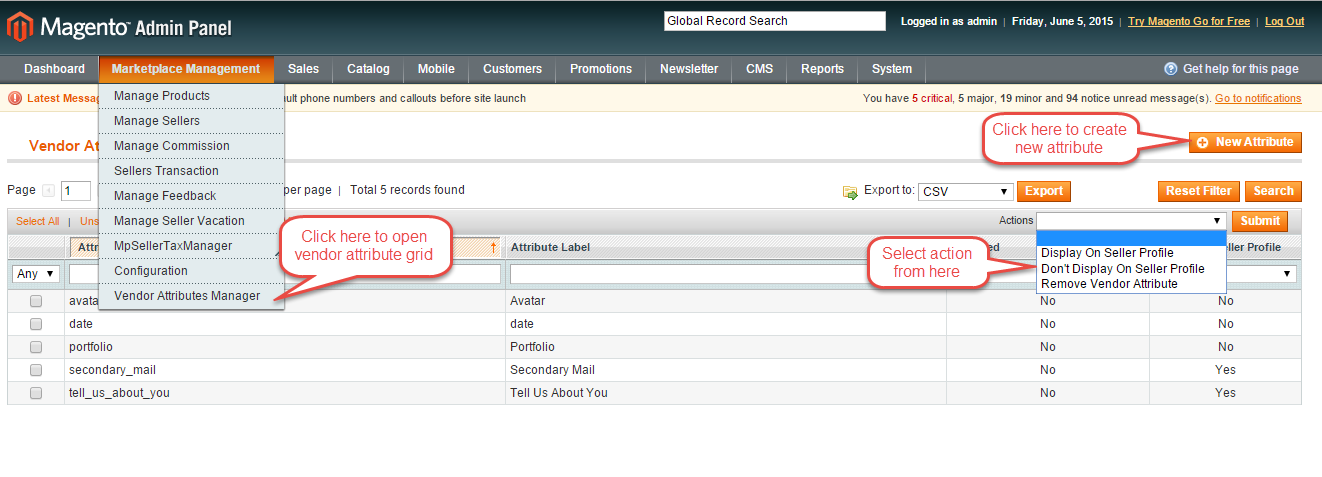Click the help question mark icon
The height and width of the screenshot is (477, 1322).
pos(1170,69)
